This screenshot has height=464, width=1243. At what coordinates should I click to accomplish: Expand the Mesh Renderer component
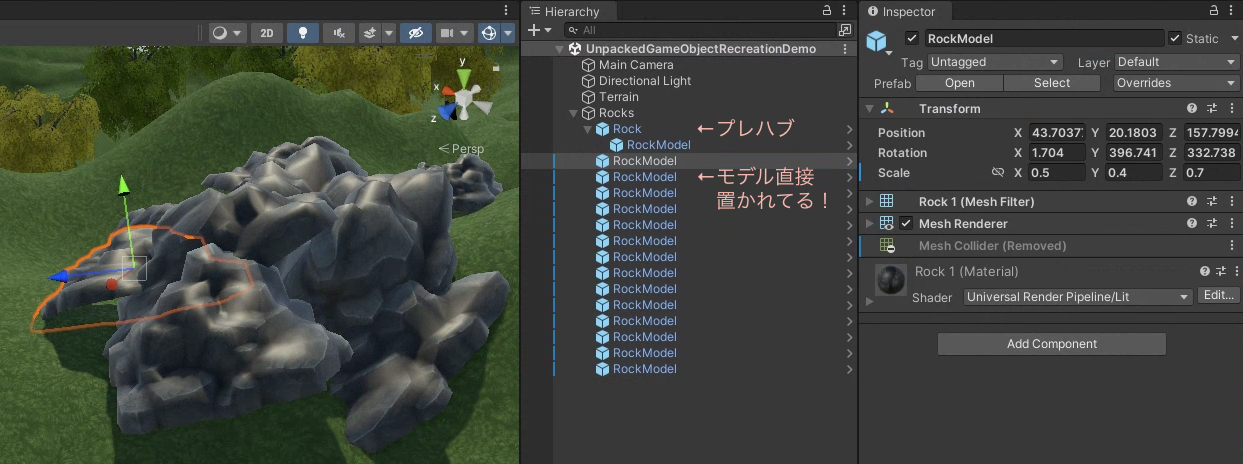click(869, 223)
